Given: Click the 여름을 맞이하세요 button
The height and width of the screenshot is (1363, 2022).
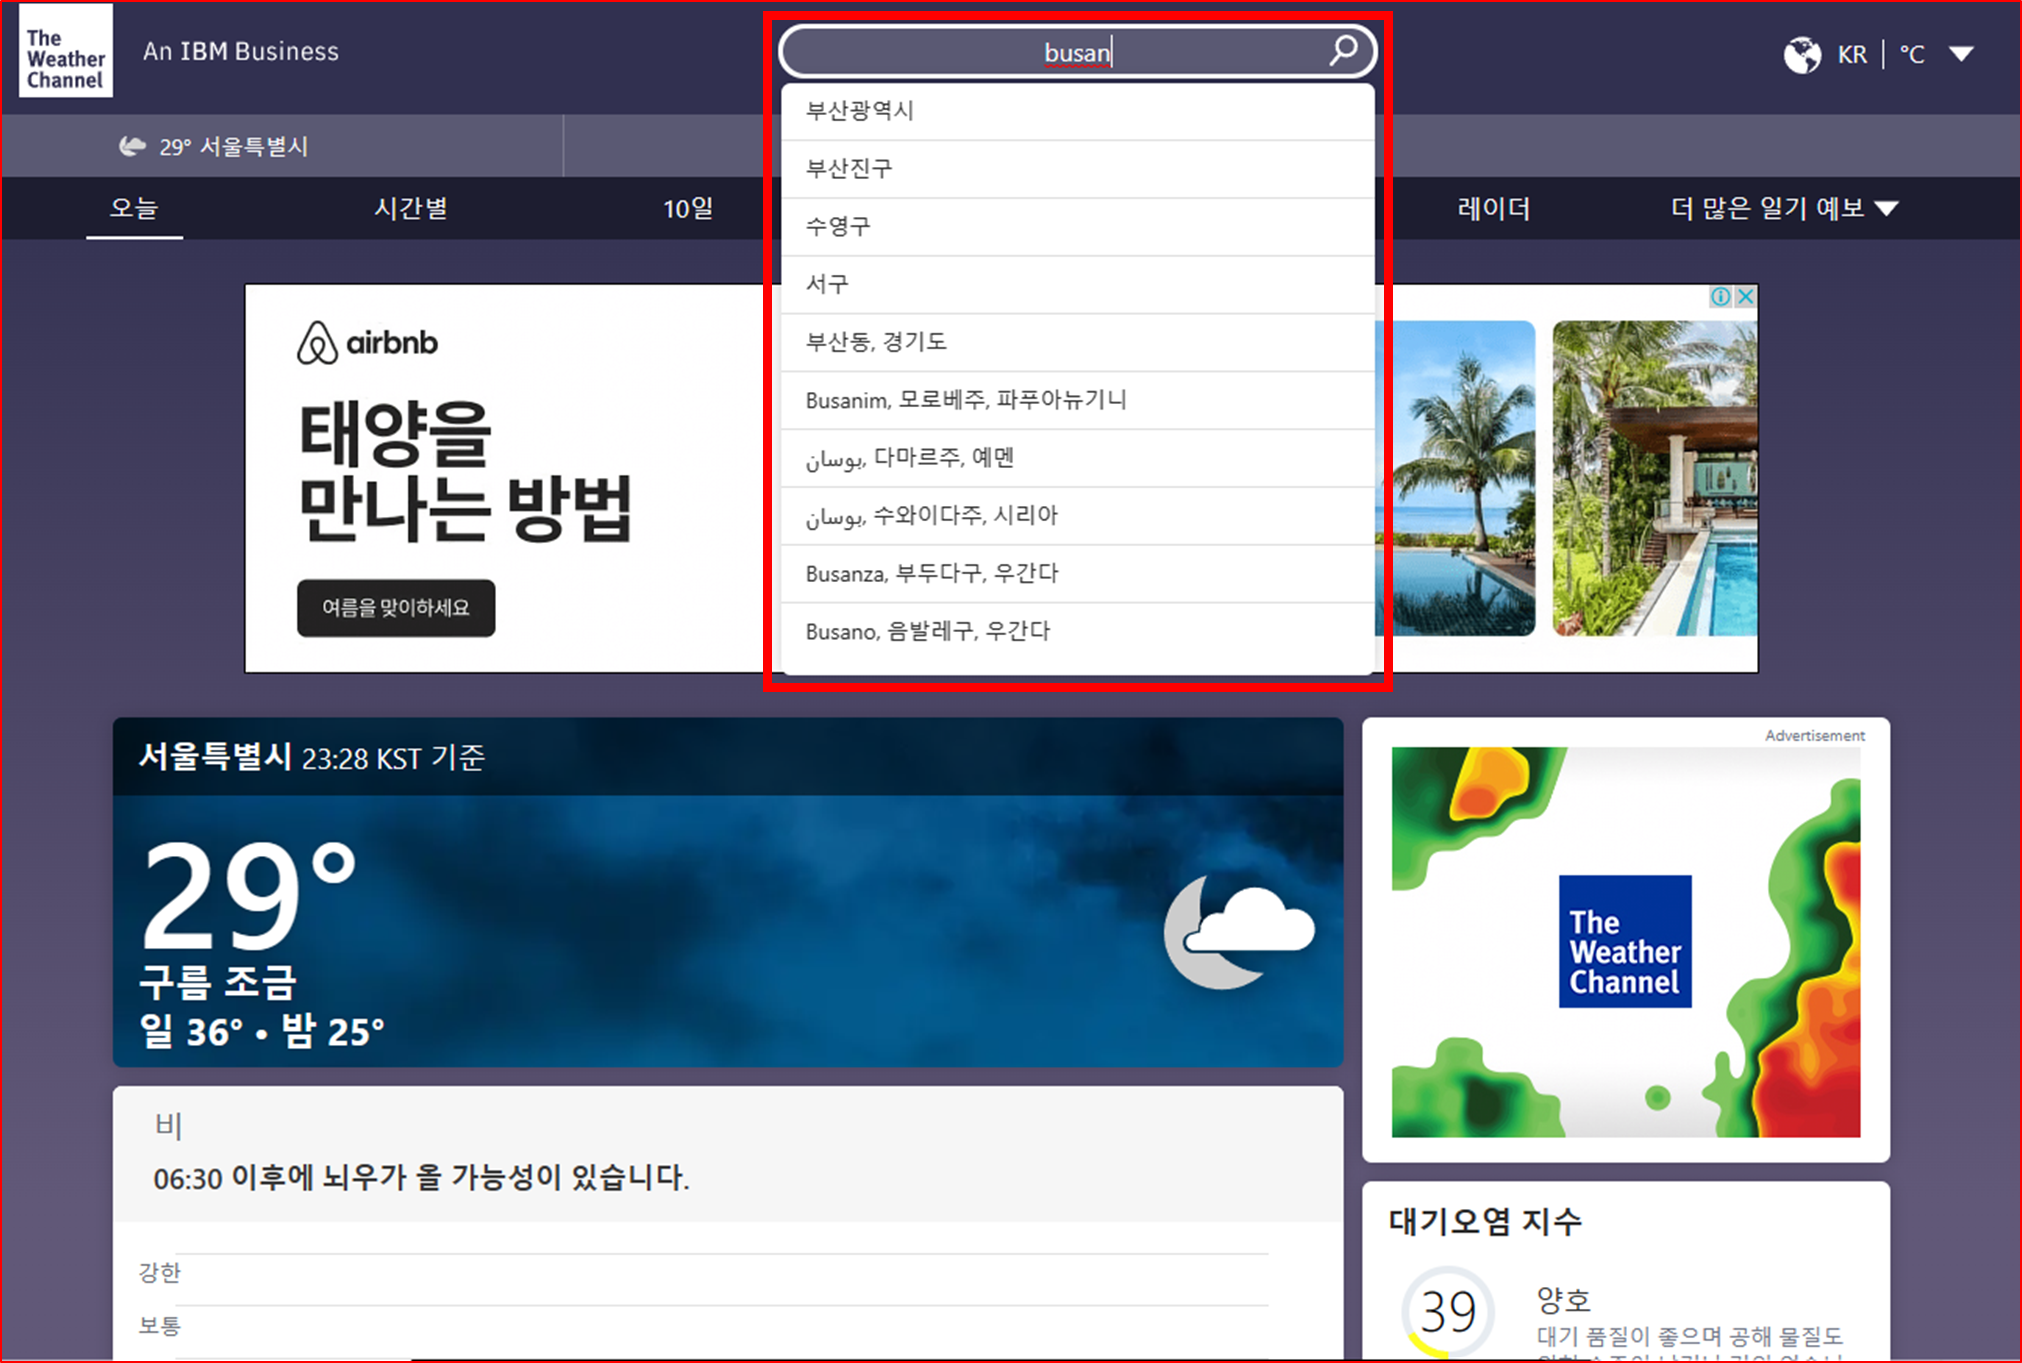Looking at the screenshot, I should (396, 608).
